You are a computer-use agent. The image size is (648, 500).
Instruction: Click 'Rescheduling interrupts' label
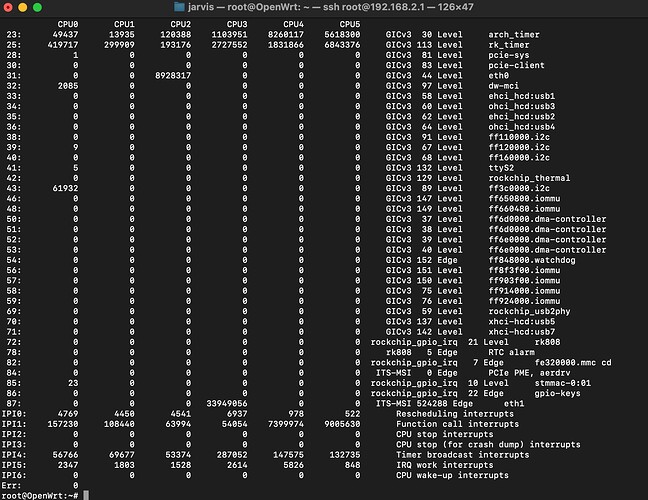click(455, 414)
